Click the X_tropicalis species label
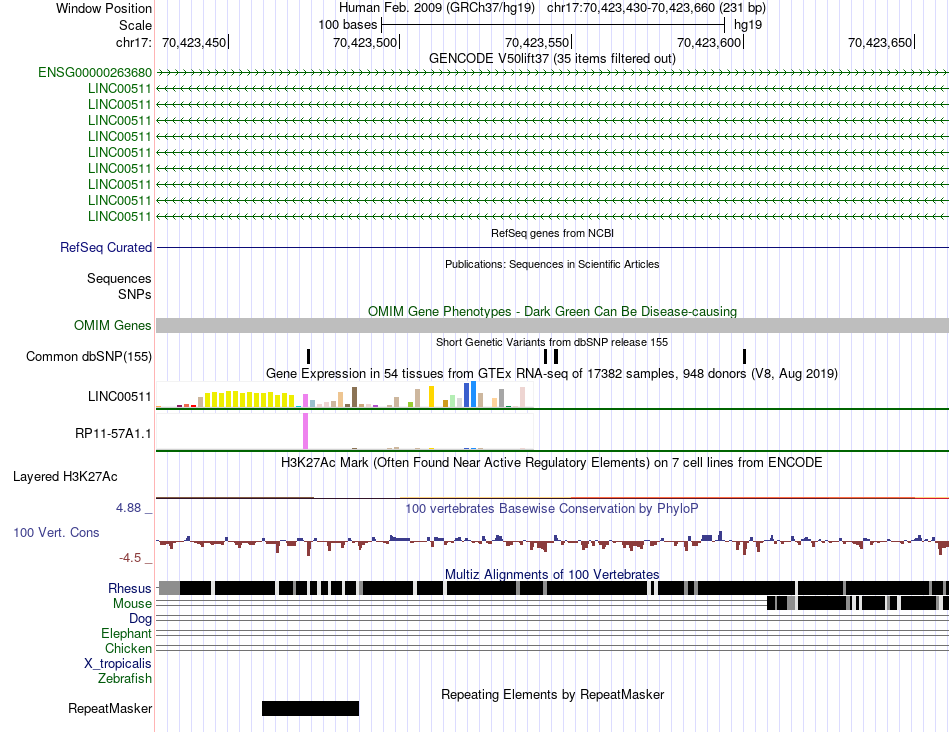This screenshot has width=950, height=732. [118, 664]
